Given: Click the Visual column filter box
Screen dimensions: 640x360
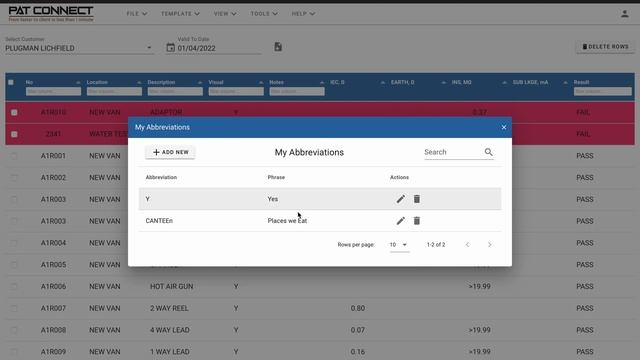Looking at the screenshot, I should [236, 91].
